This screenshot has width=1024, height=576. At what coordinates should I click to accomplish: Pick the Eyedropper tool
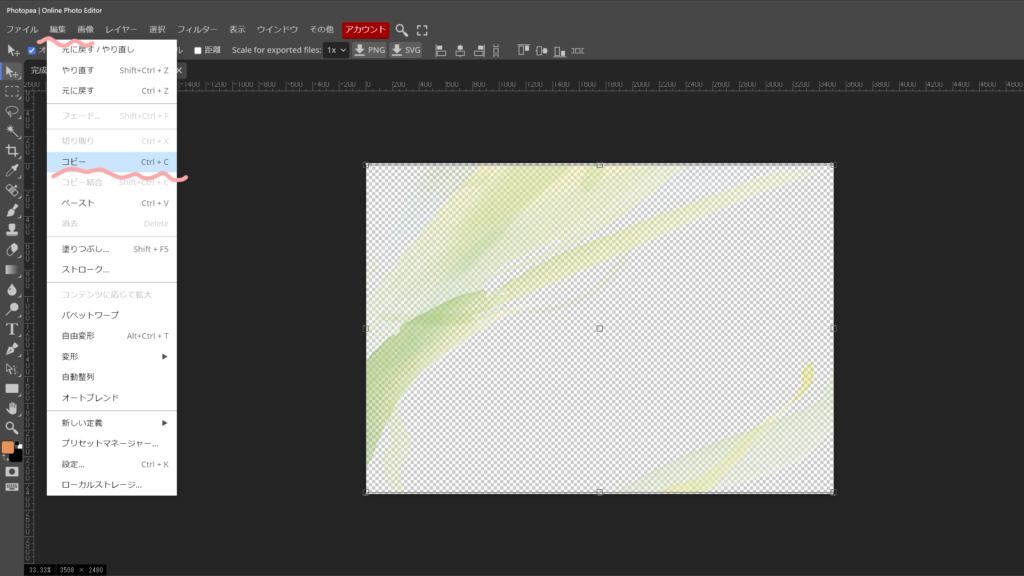click(x=12, y=171)
